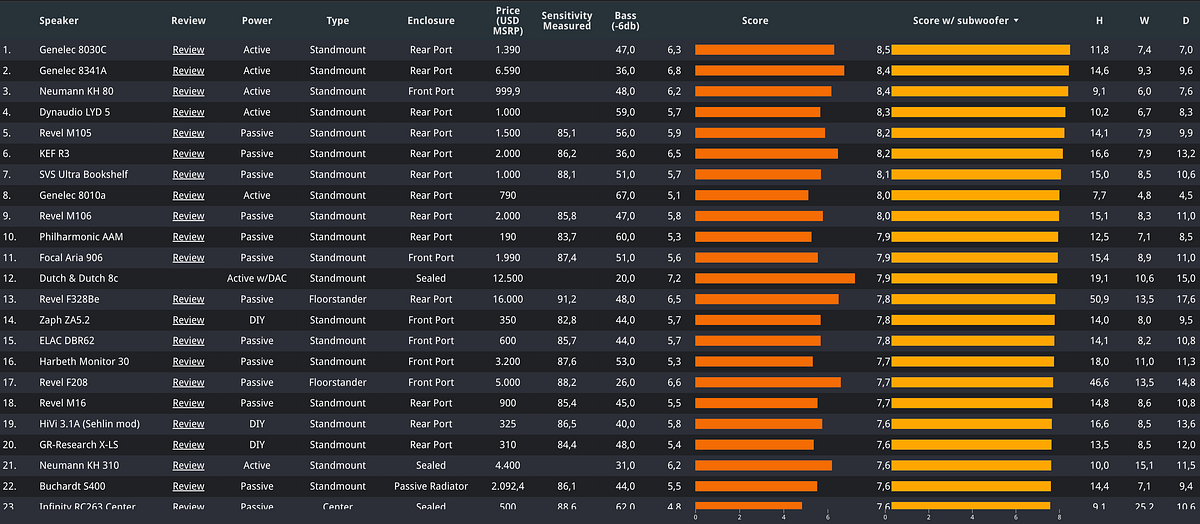Click the Enclosure column header
Viewport: 1200px width, 524px height.
(x=431, y=20)
